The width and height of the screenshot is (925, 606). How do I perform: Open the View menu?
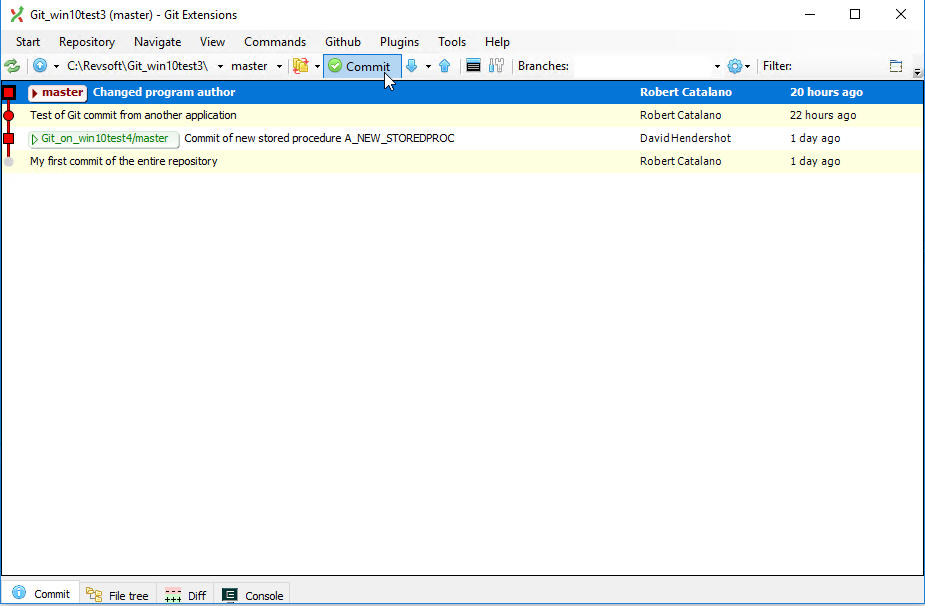[x=212, y=42]
